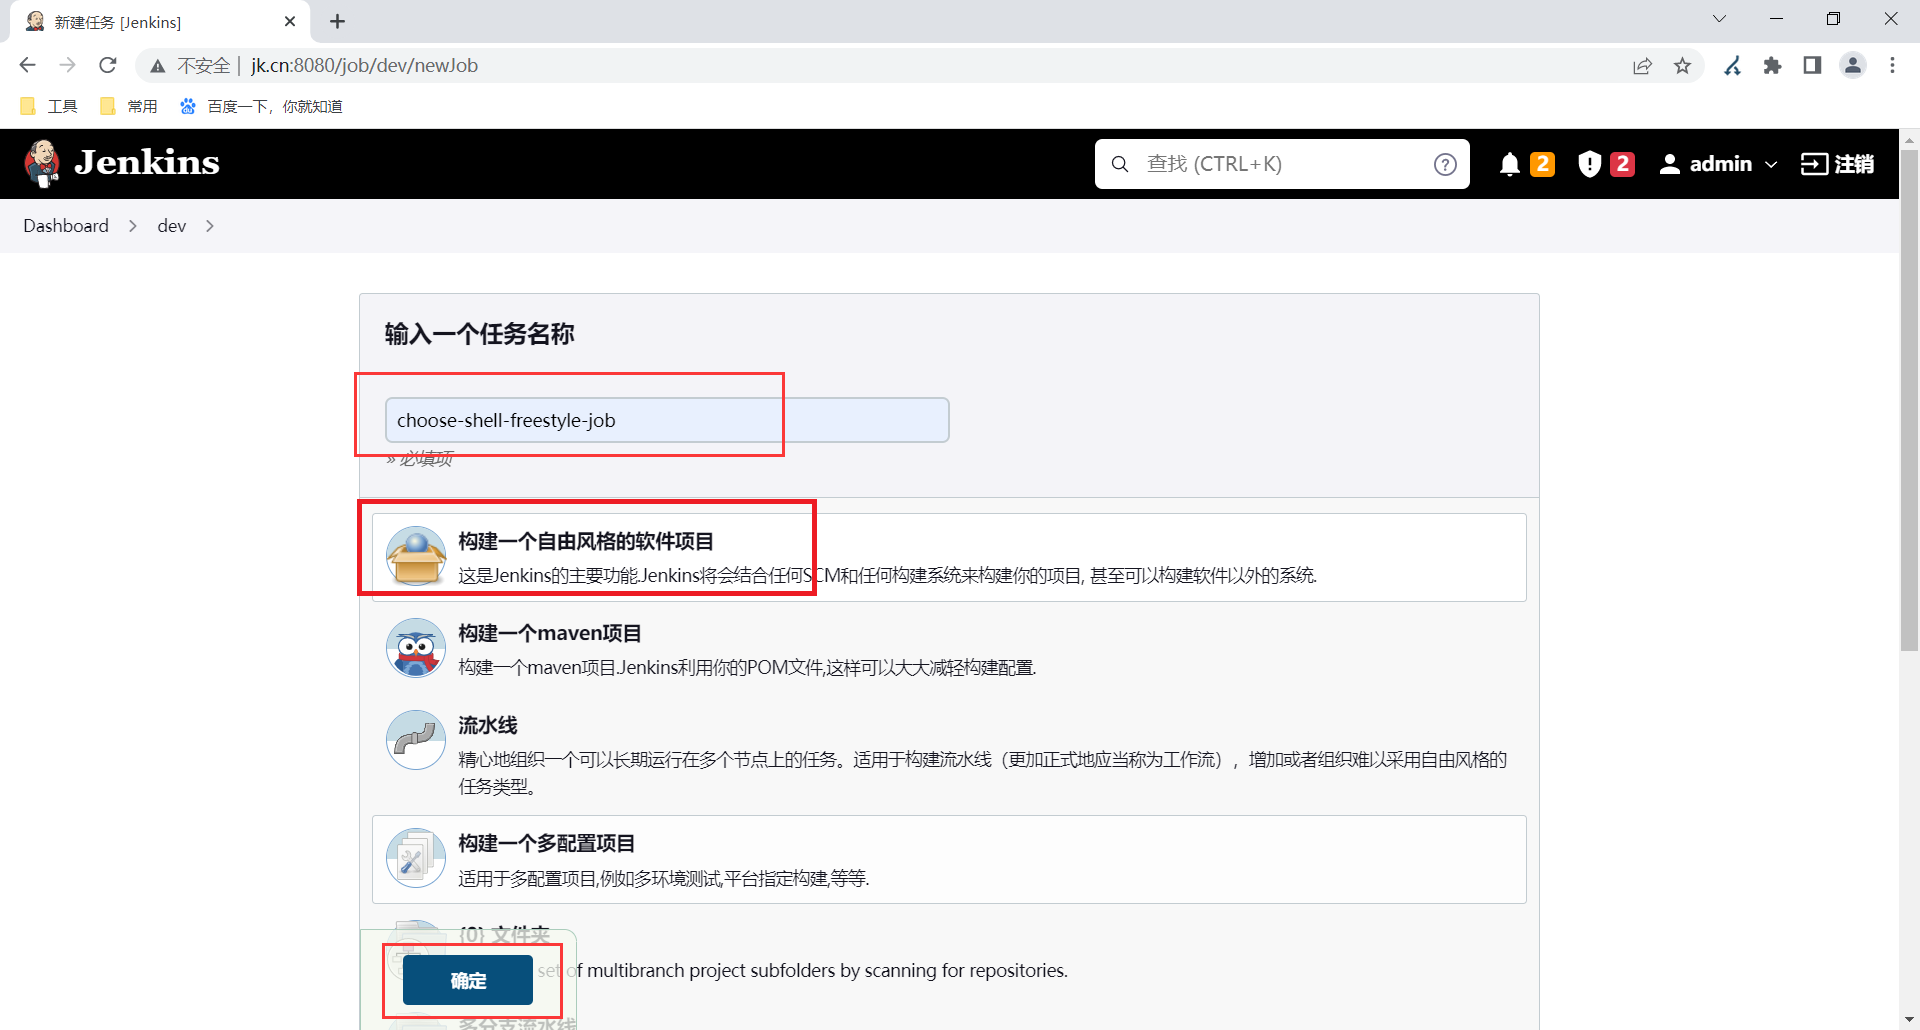Click the 查找 search box
The image size is (1920, 1030).
(1282, 164)
